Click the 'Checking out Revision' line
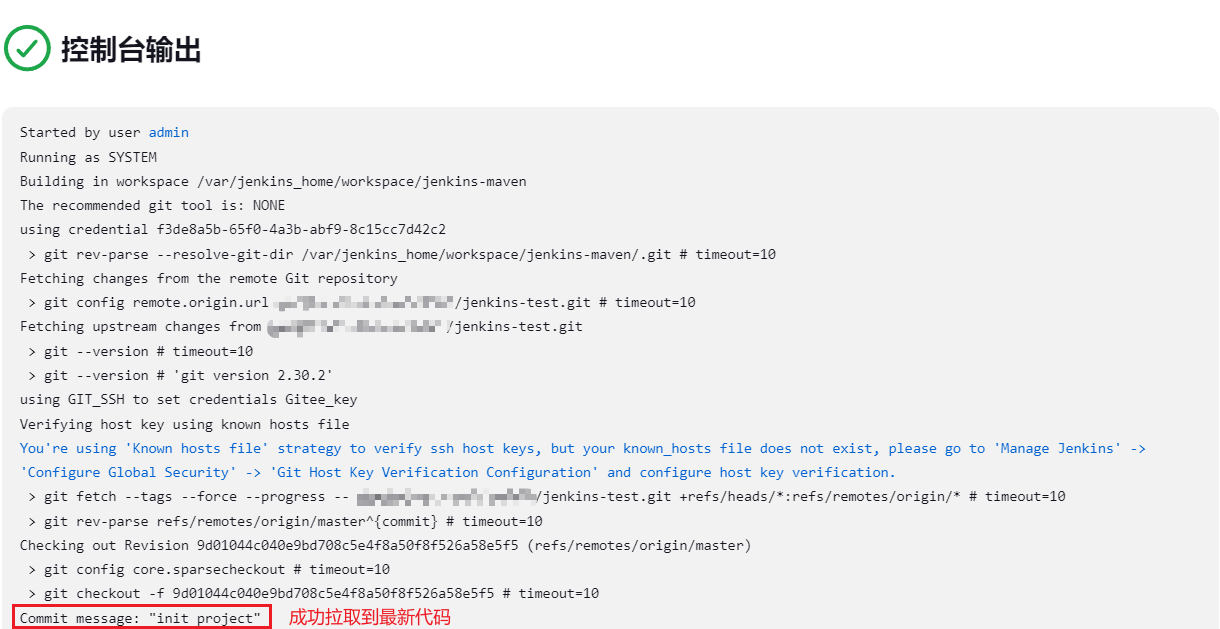 coord(386,546)
